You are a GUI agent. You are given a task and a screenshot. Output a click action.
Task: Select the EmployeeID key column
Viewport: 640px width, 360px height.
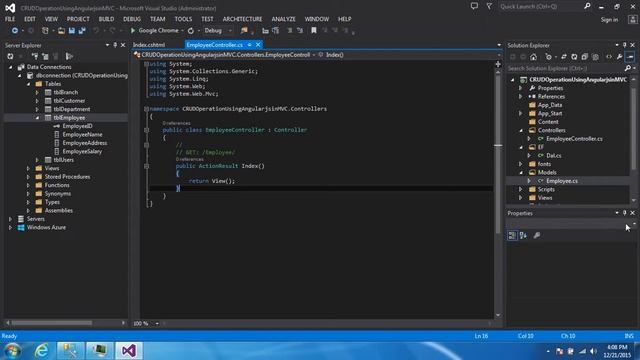(x=77, y=126)
